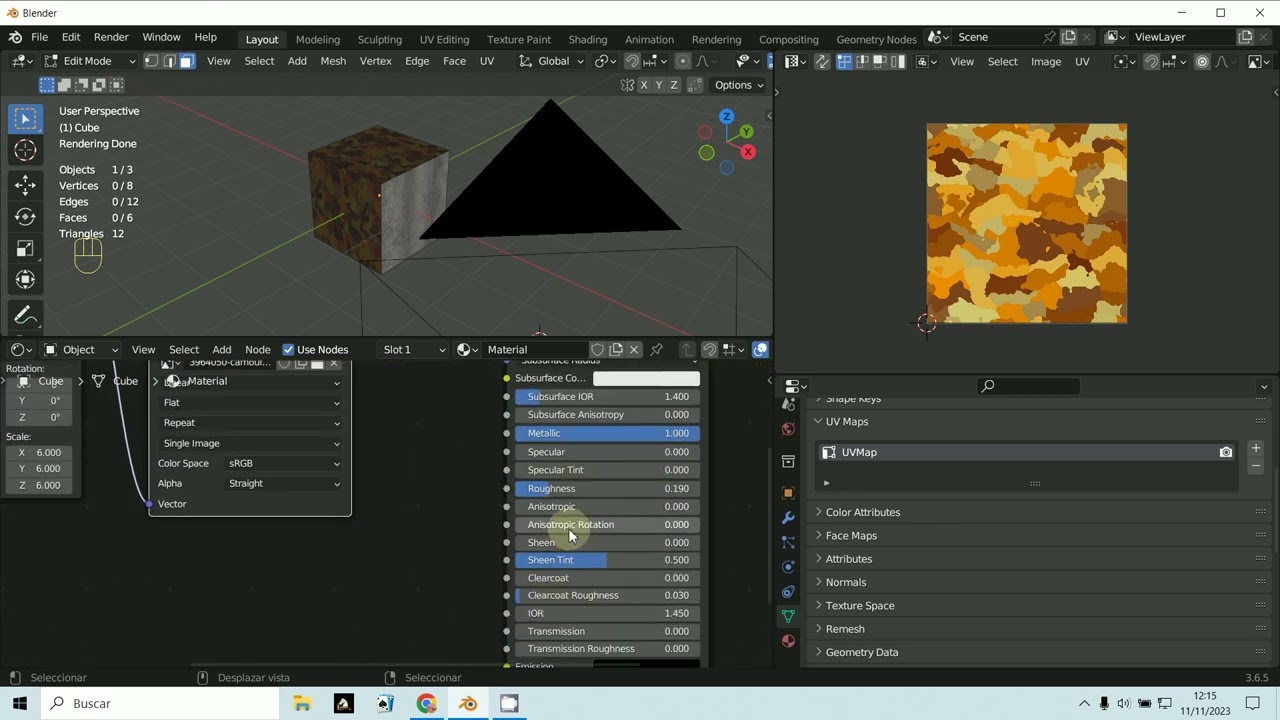Switch to the UV Editing workspace tab
This screenshot has height=720, width=1280.
tap(444, 39)
